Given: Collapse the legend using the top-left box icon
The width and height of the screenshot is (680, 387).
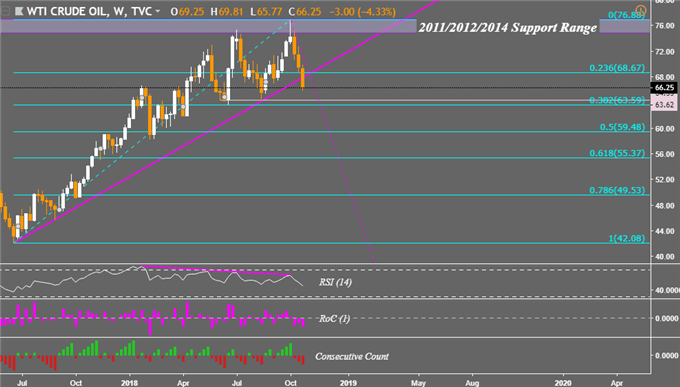Looking at the screenshot, I should tap(5, 12).
